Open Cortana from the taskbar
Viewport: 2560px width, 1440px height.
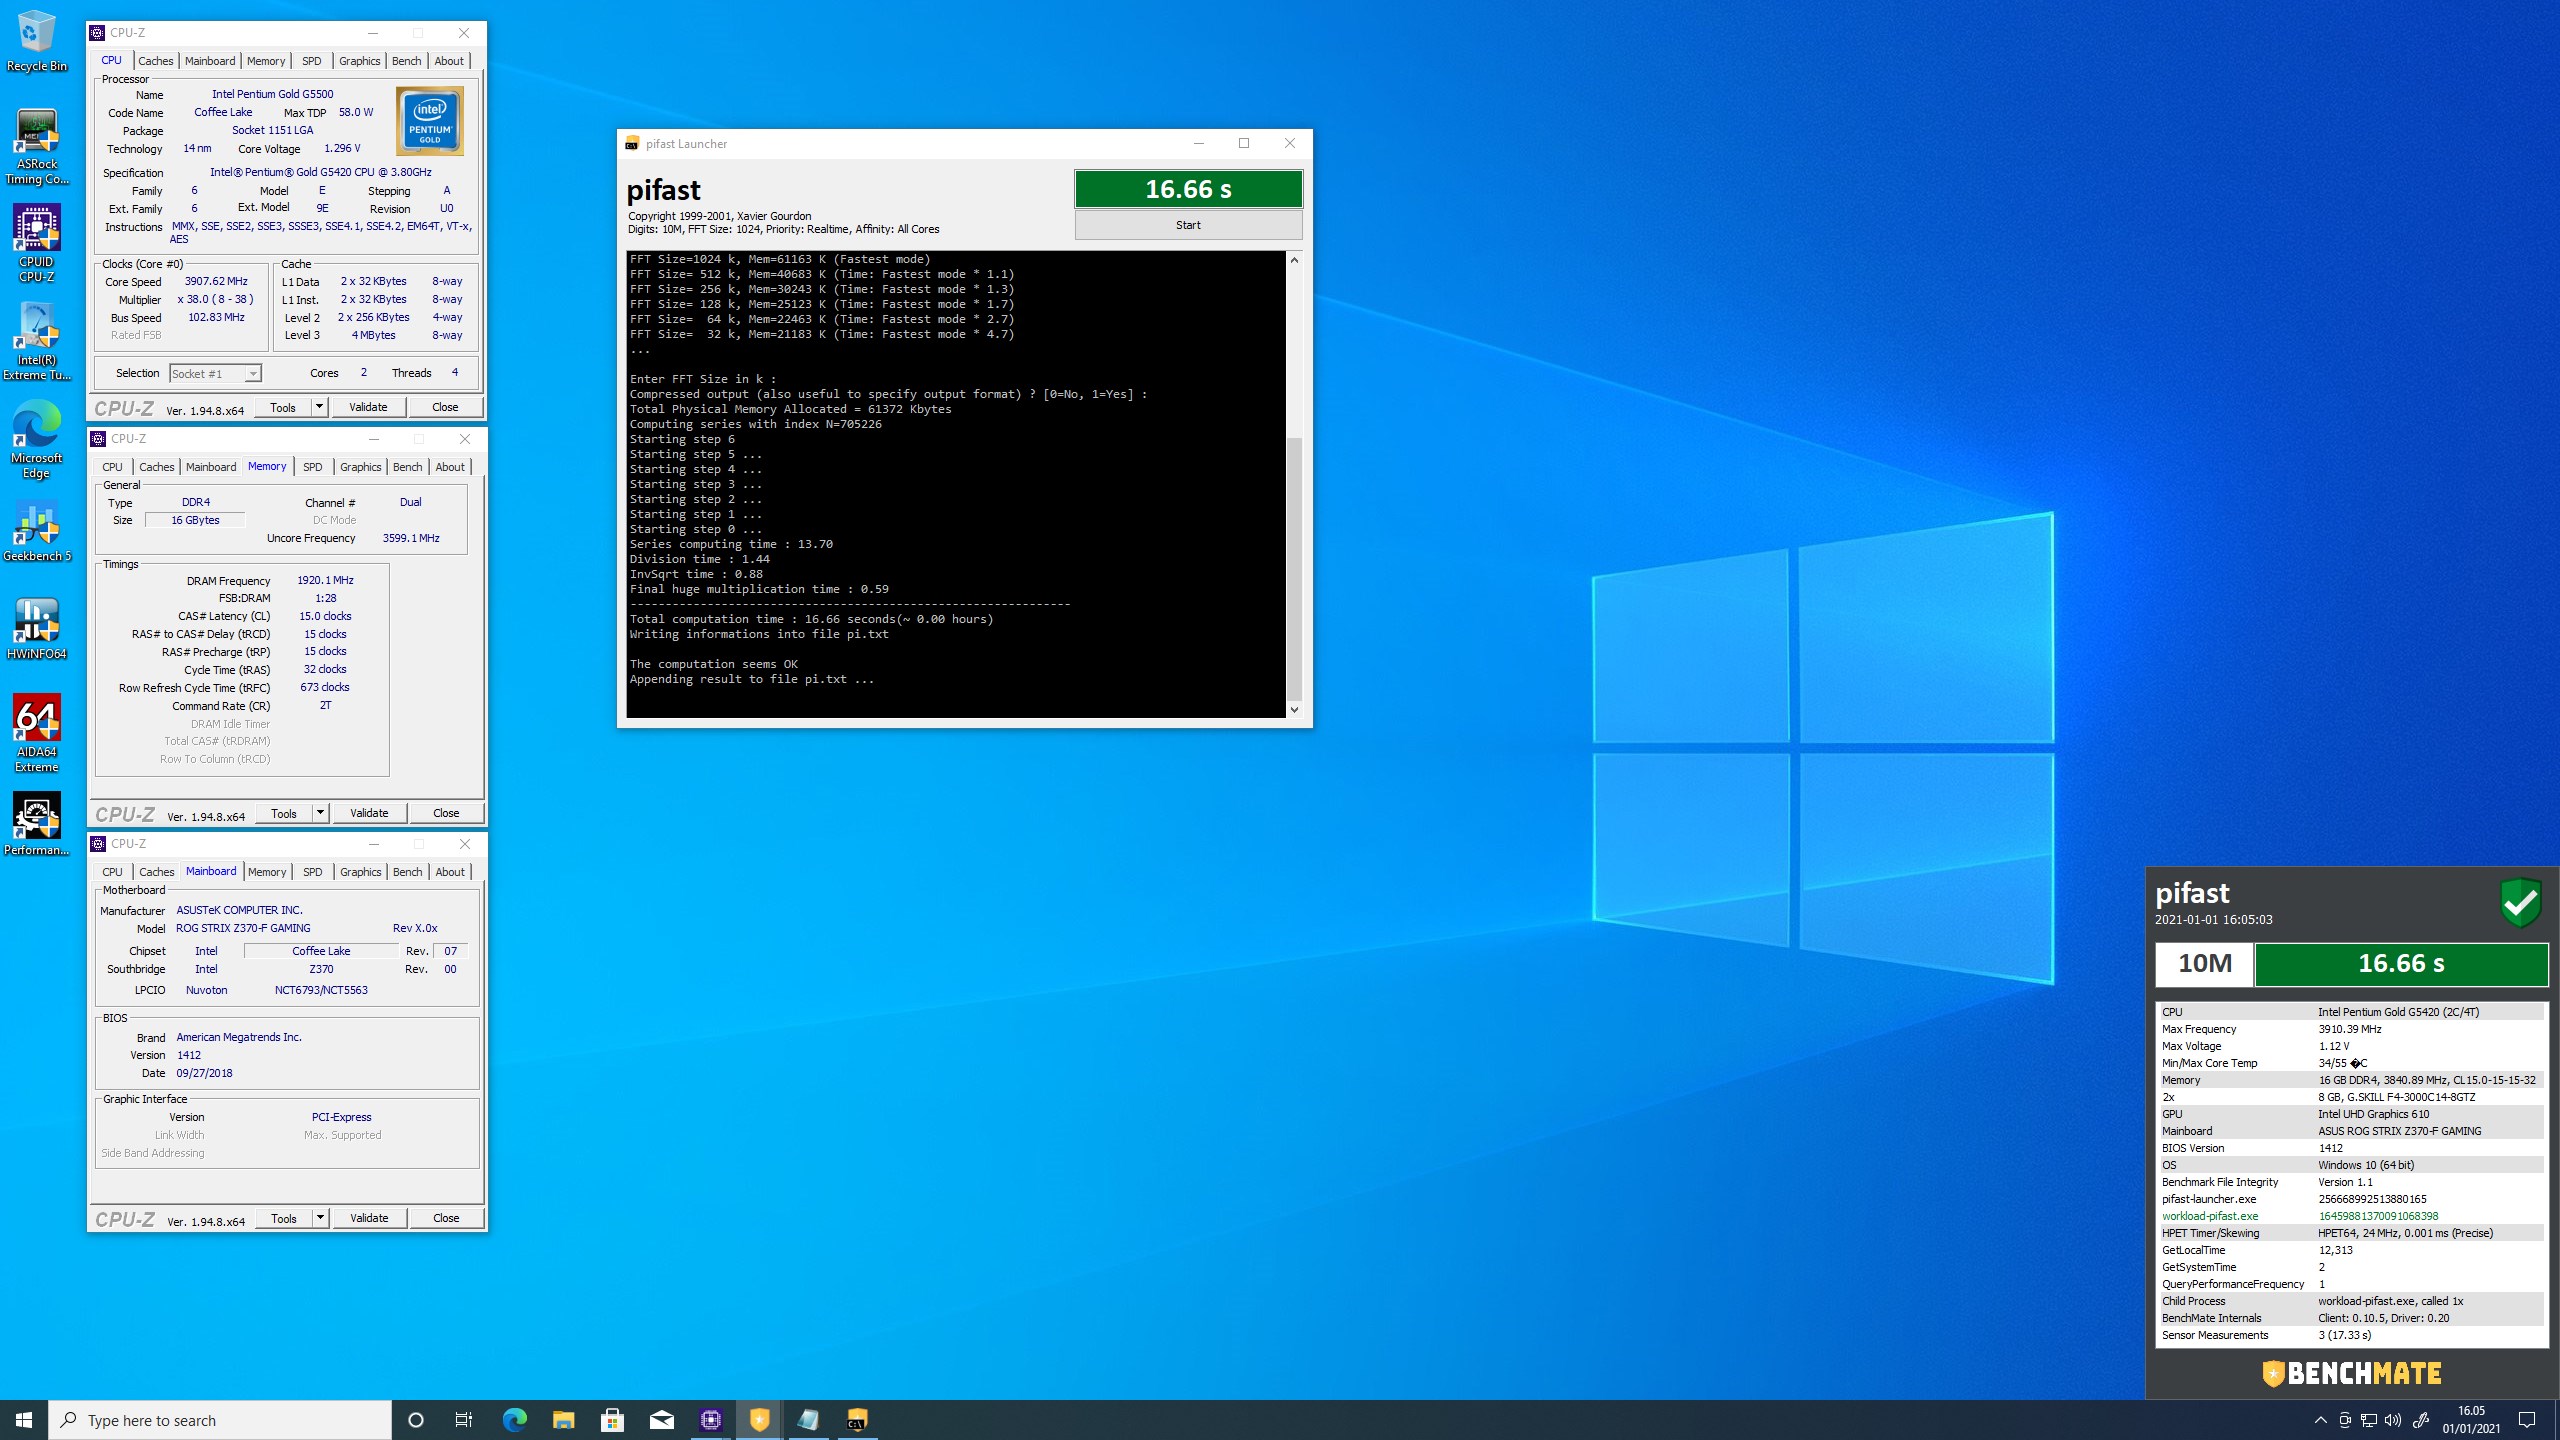416,1420
